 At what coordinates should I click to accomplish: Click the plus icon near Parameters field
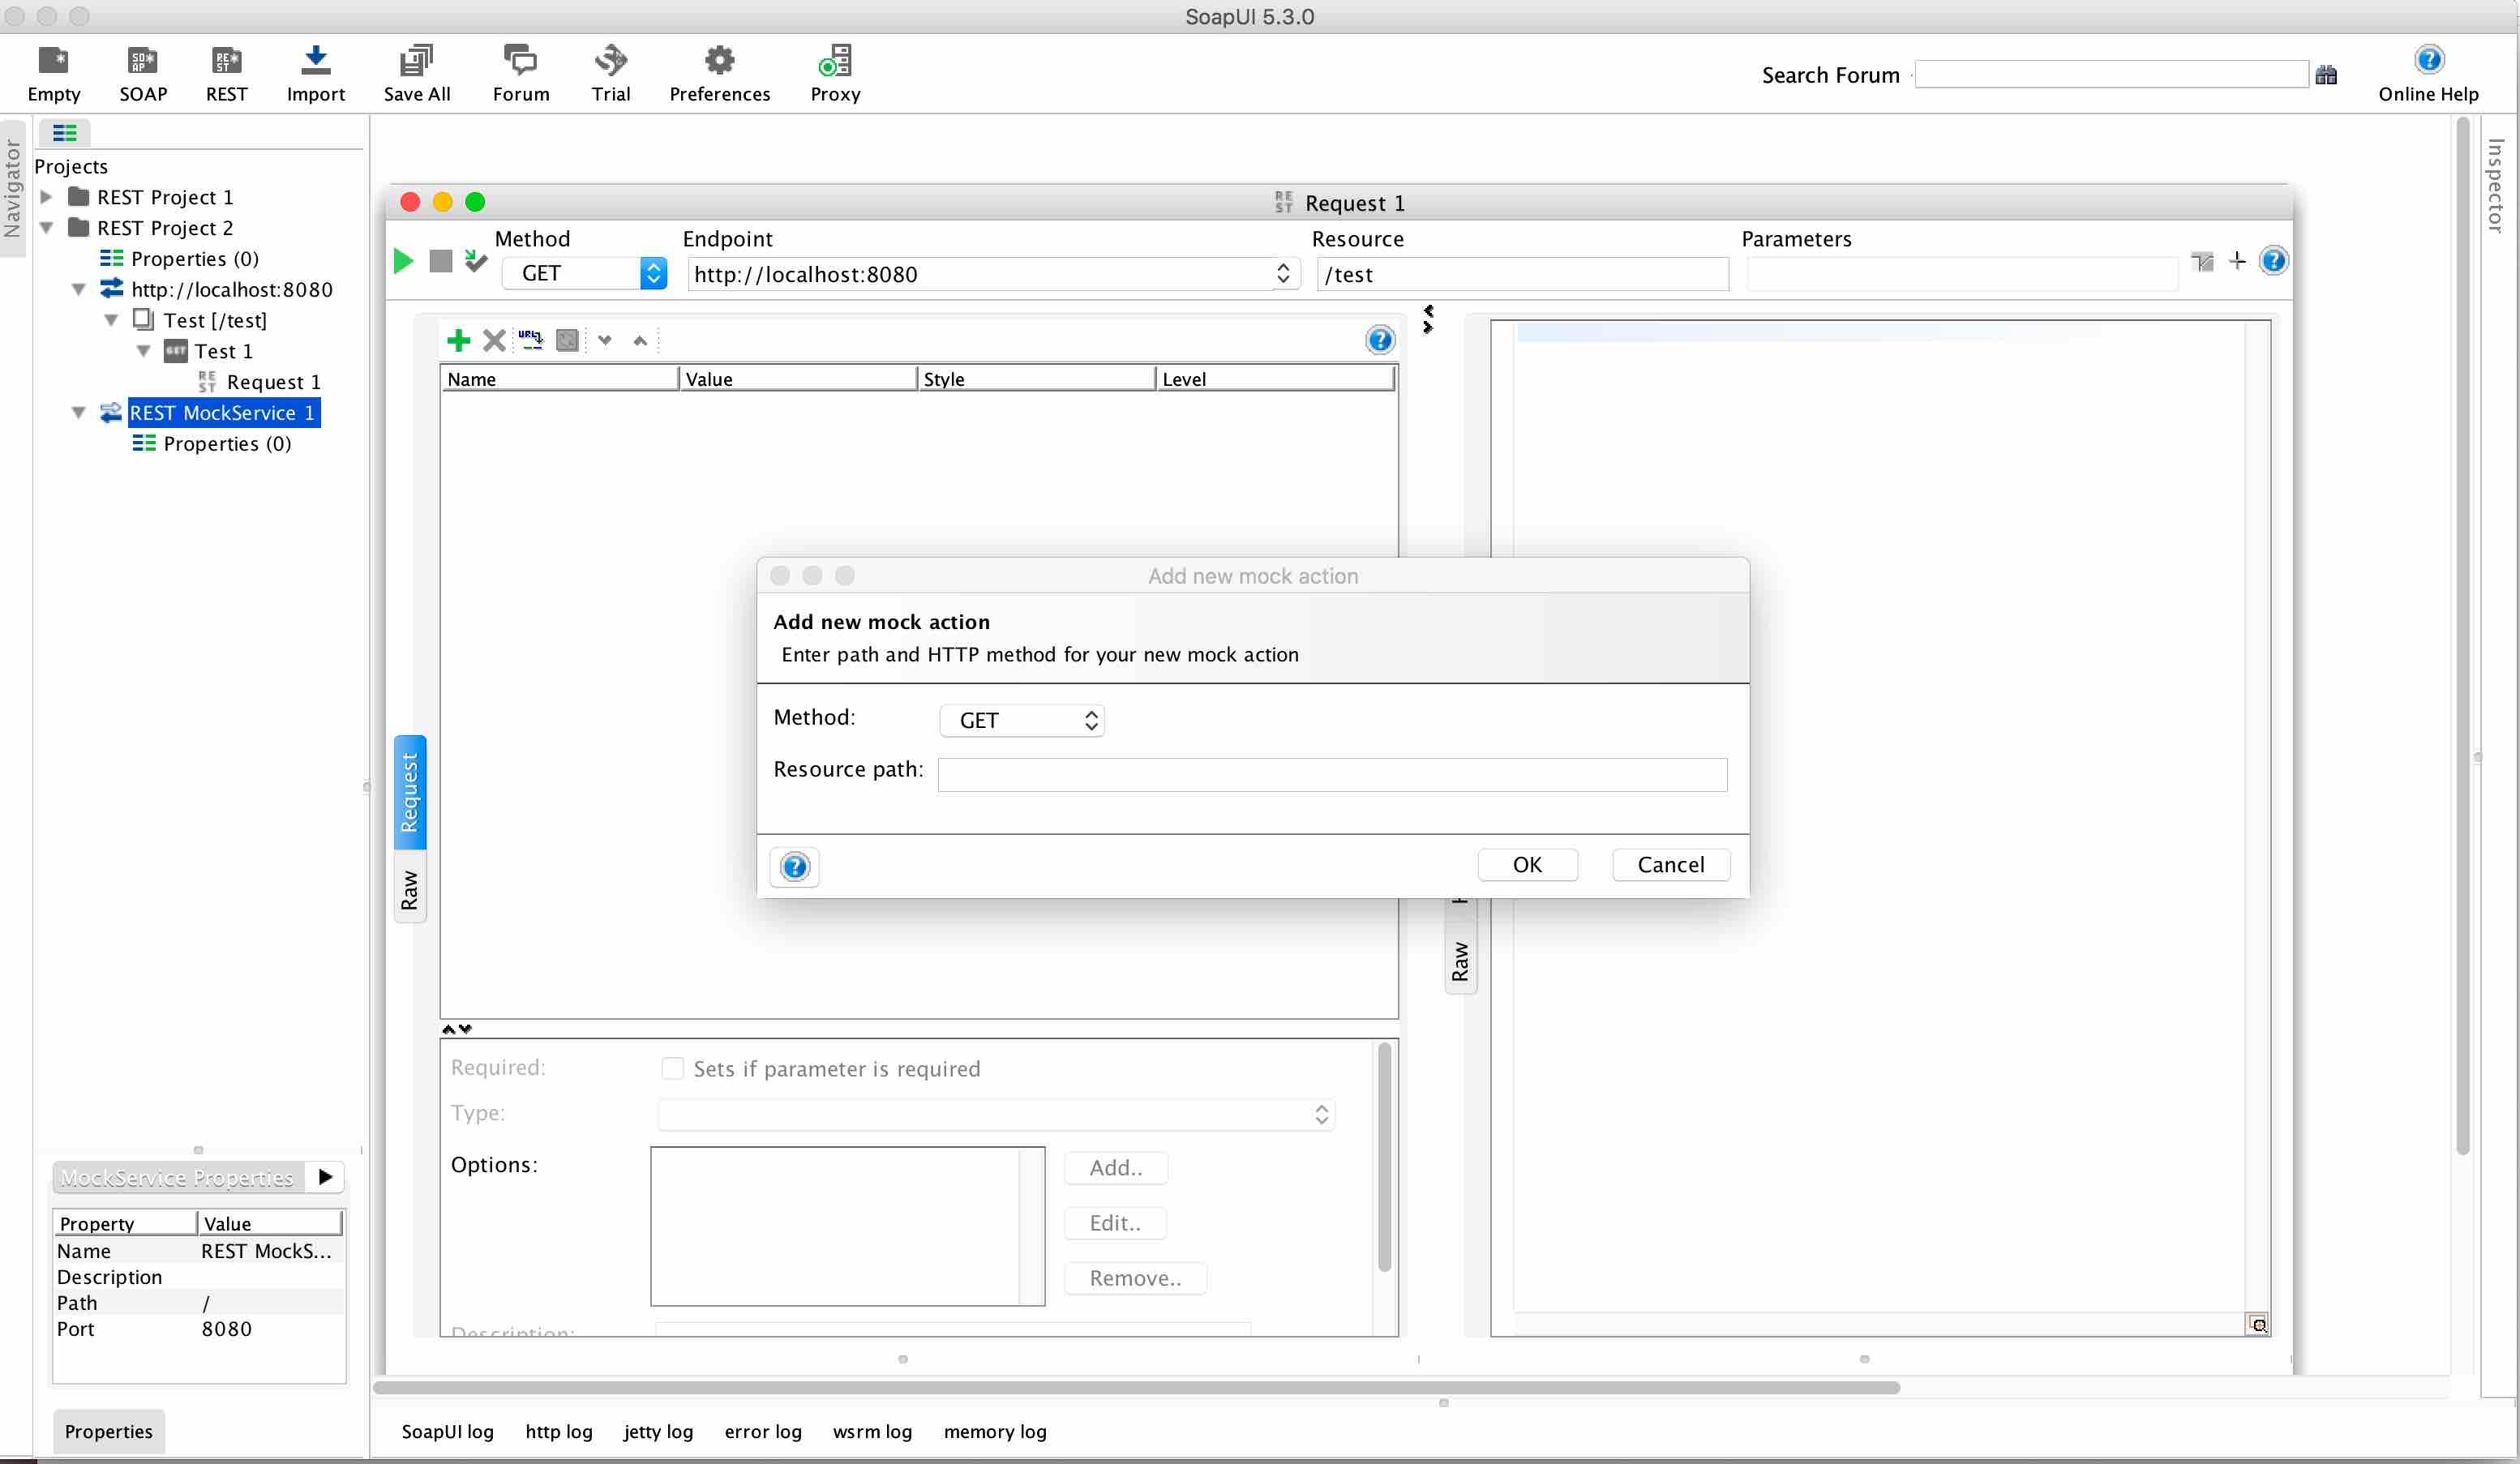[2237, 261]
